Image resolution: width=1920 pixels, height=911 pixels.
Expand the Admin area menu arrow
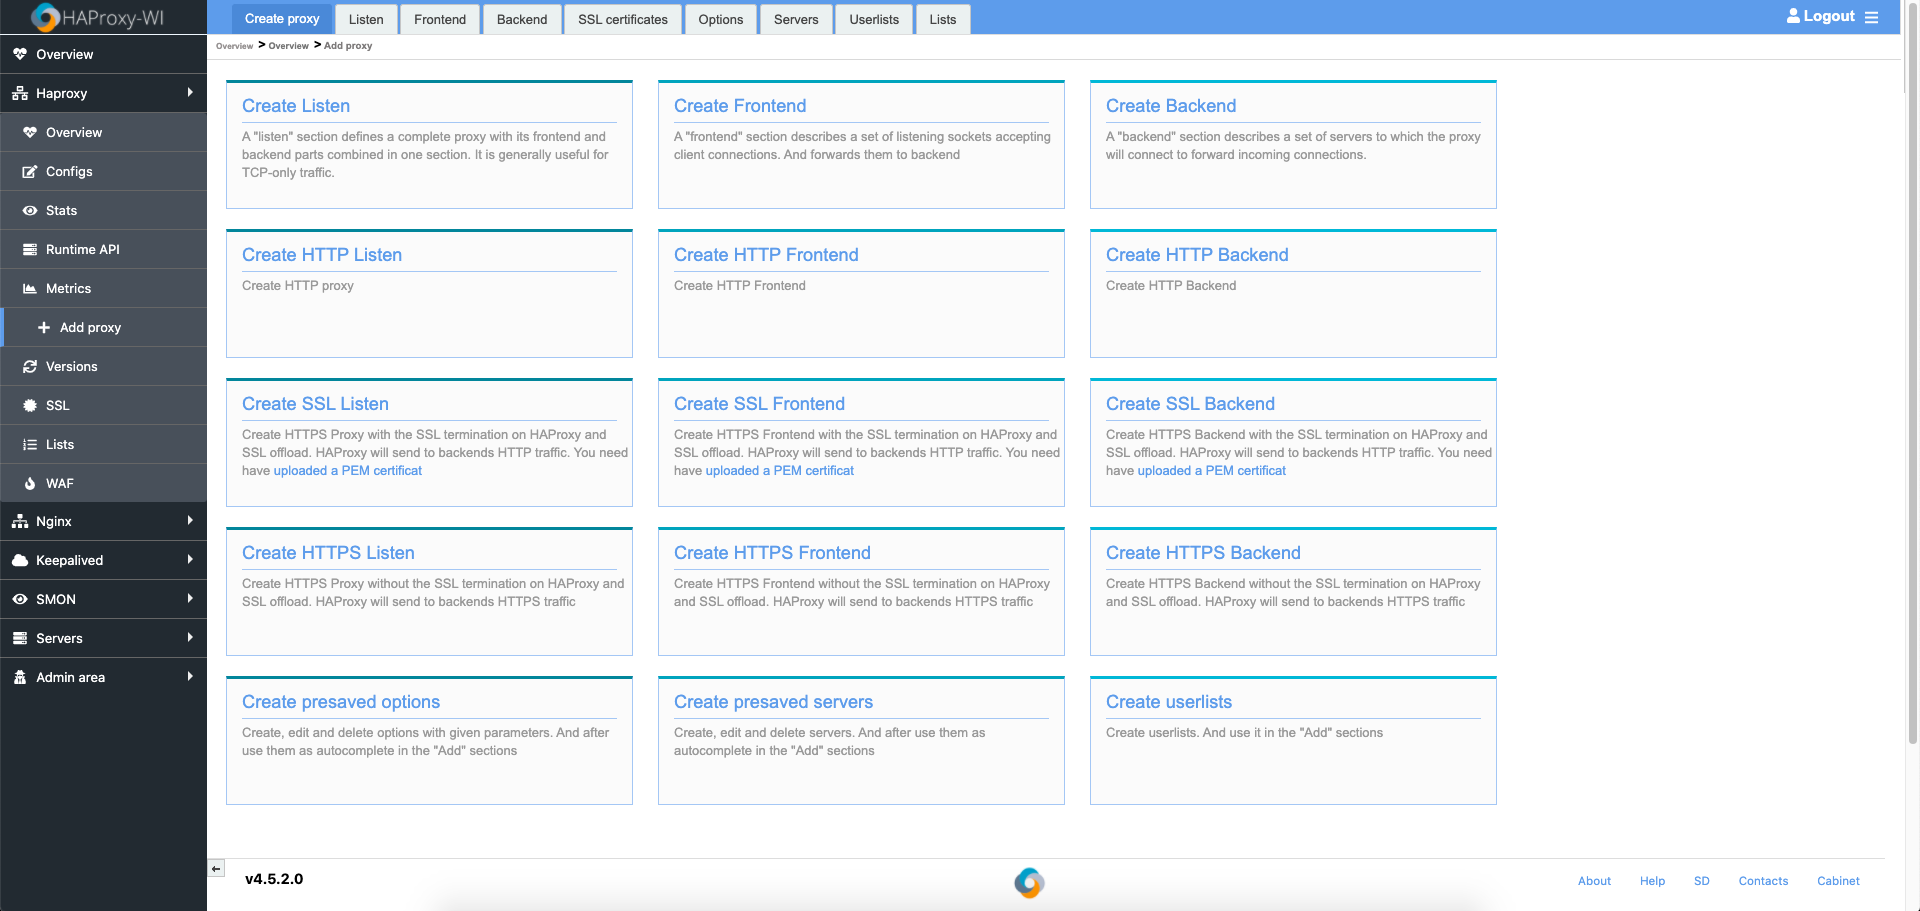pyautogui.click(x=190, y=676)
